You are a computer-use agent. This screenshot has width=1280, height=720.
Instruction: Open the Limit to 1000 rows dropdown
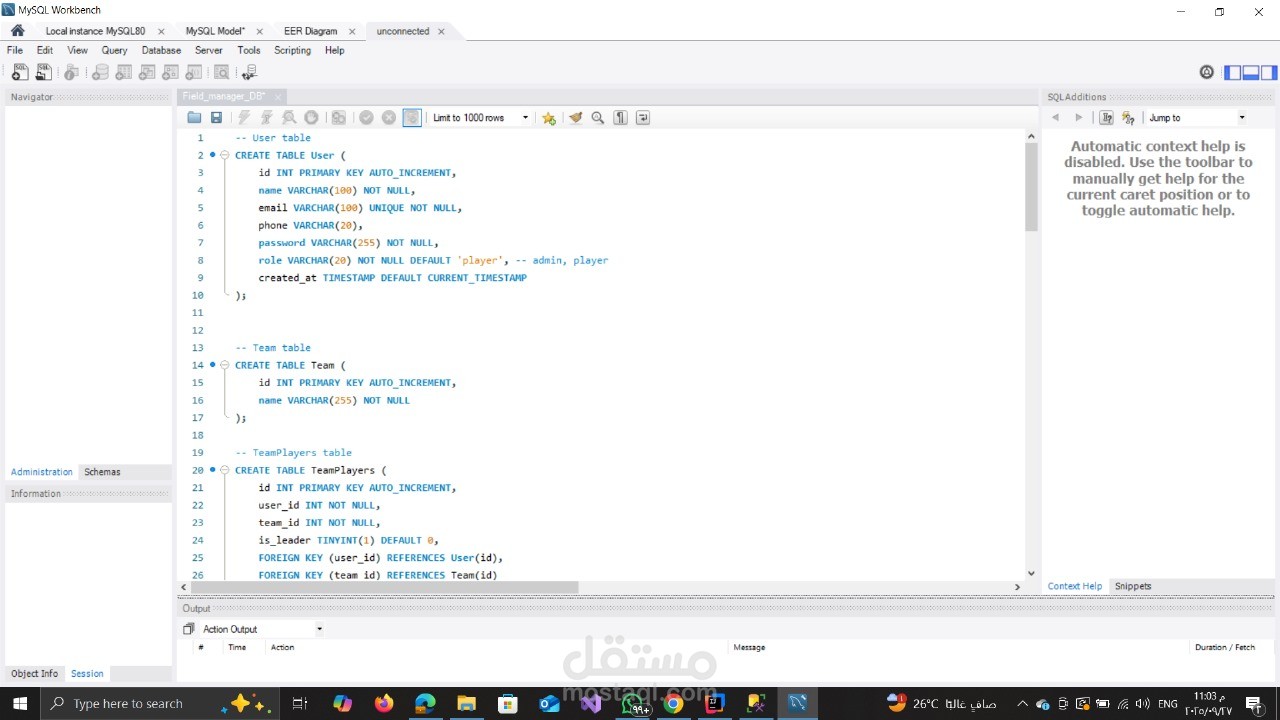tap(480, 118)
